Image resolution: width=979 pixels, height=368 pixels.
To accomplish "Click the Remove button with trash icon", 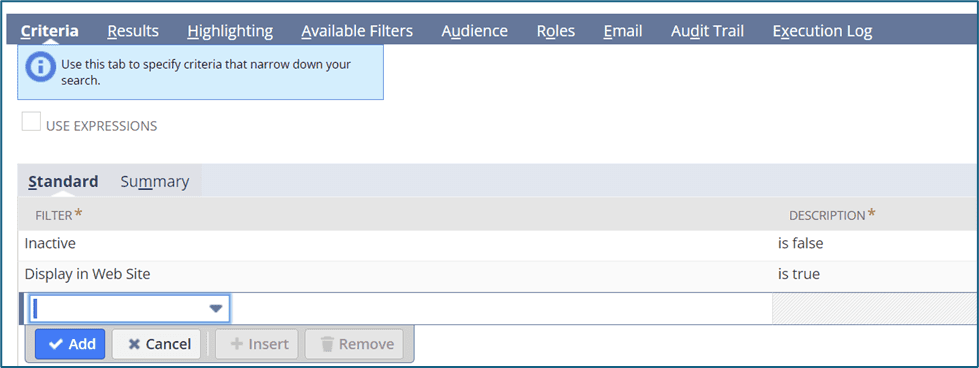I will click(x=354, y=344).
